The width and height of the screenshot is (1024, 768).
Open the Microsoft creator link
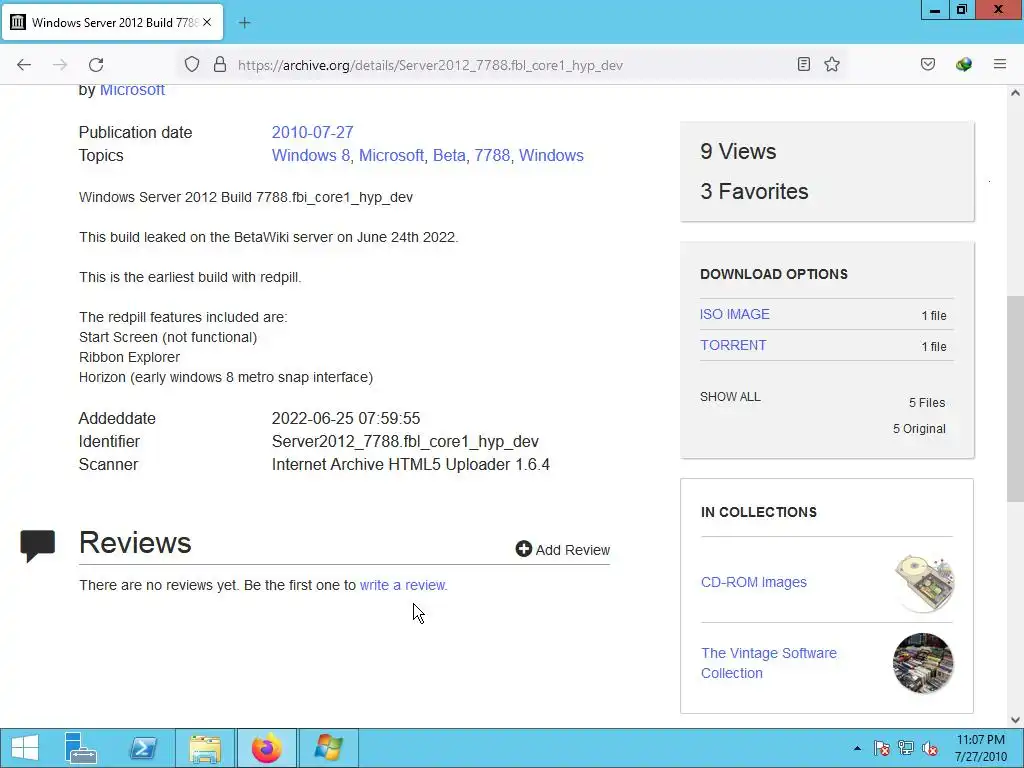[x=132, y=90]
